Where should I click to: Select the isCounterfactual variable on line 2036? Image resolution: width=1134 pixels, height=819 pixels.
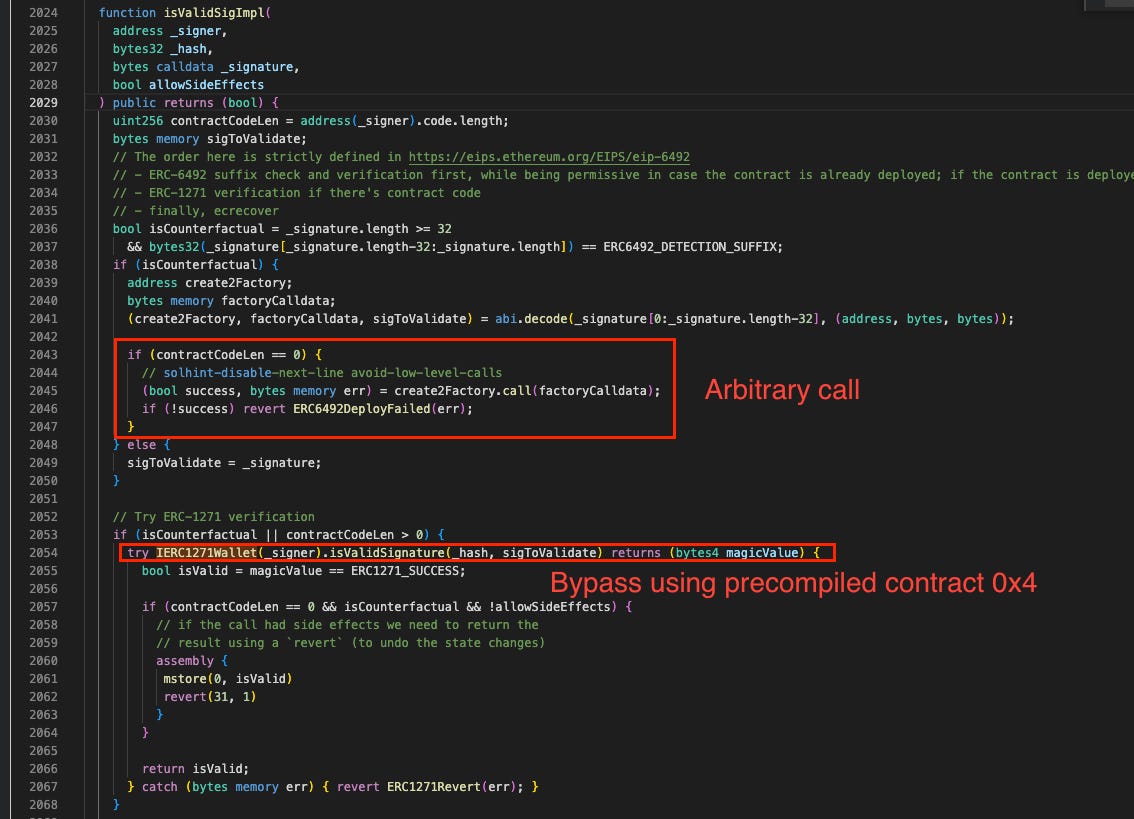coord(198,228)
